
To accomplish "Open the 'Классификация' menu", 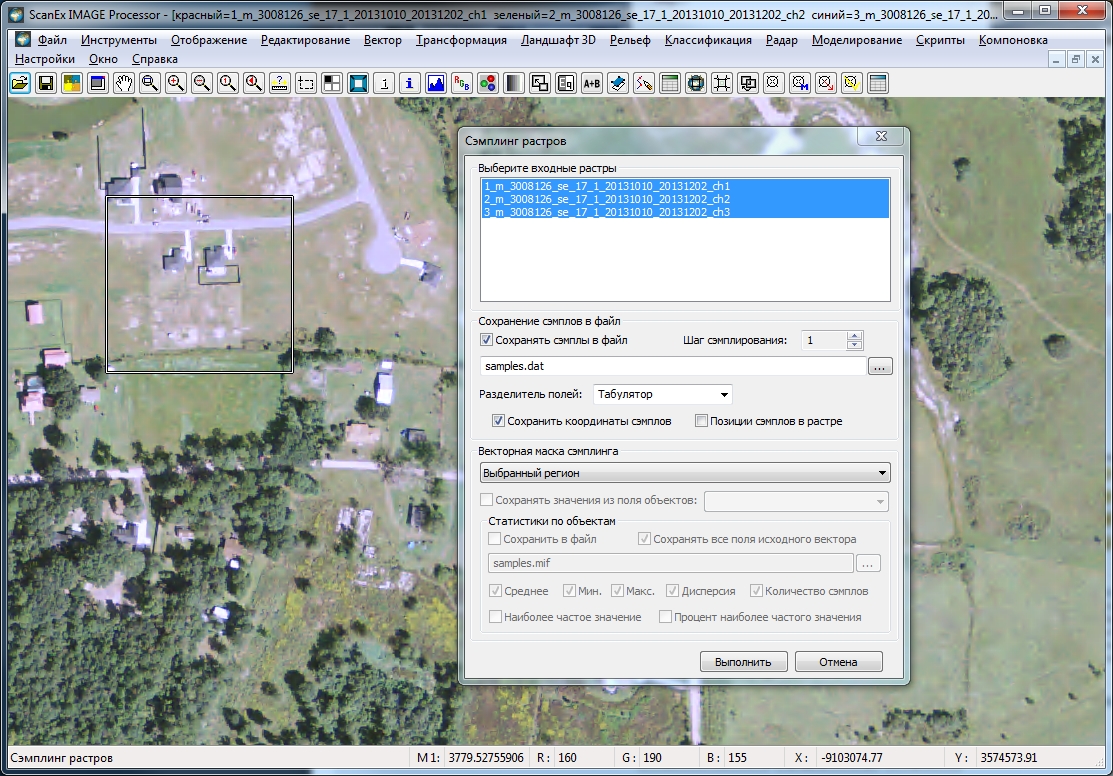I will [x=708, y=40].
